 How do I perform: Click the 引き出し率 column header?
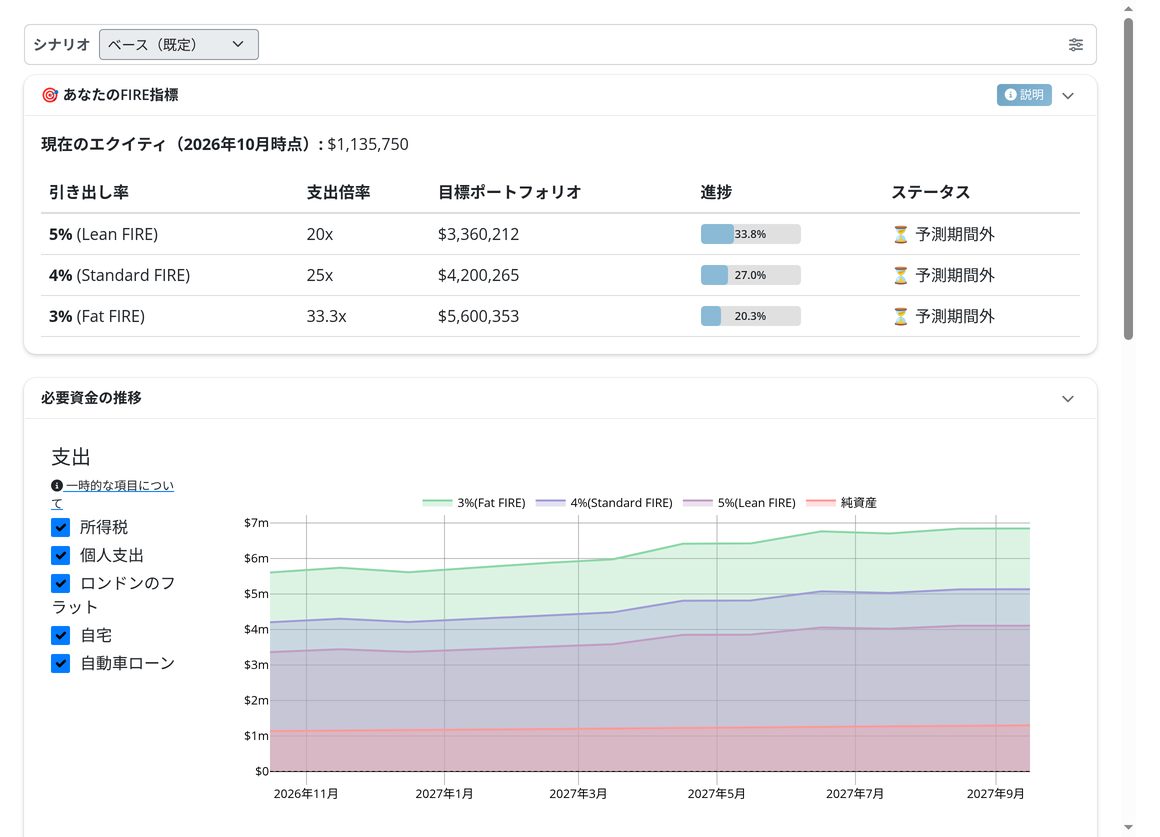coord(89,192)
